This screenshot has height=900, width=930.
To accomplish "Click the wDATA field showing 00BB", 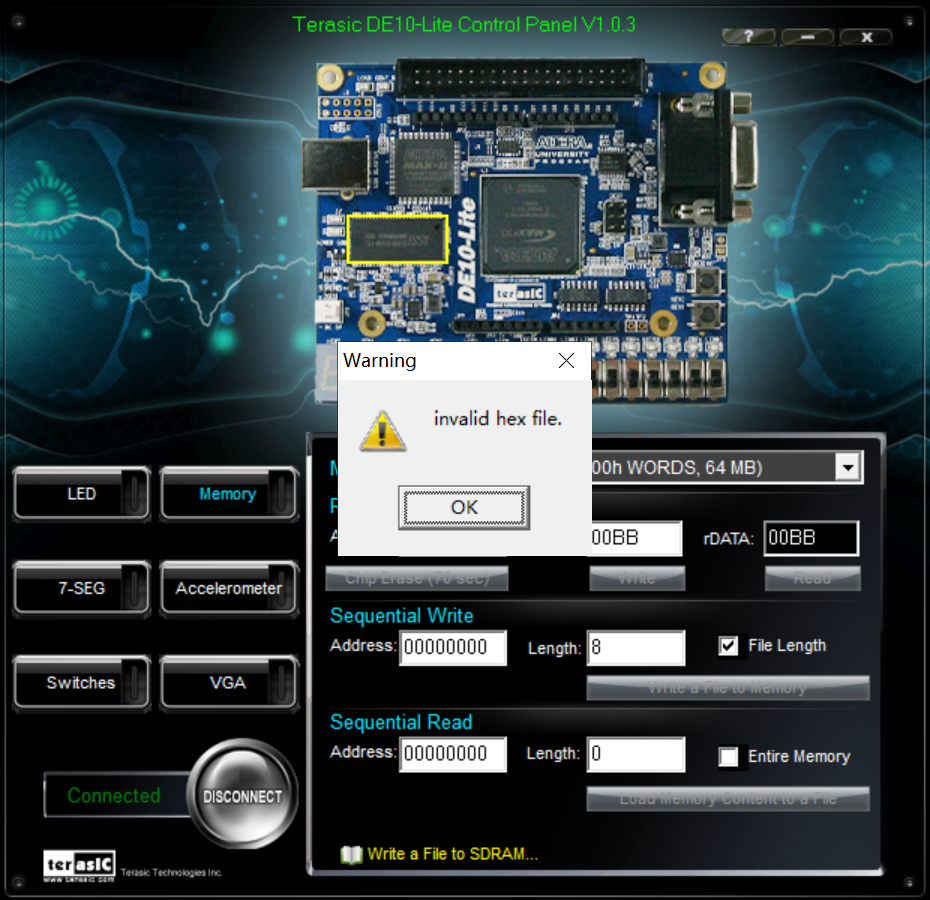I will [x=636, y=538].
